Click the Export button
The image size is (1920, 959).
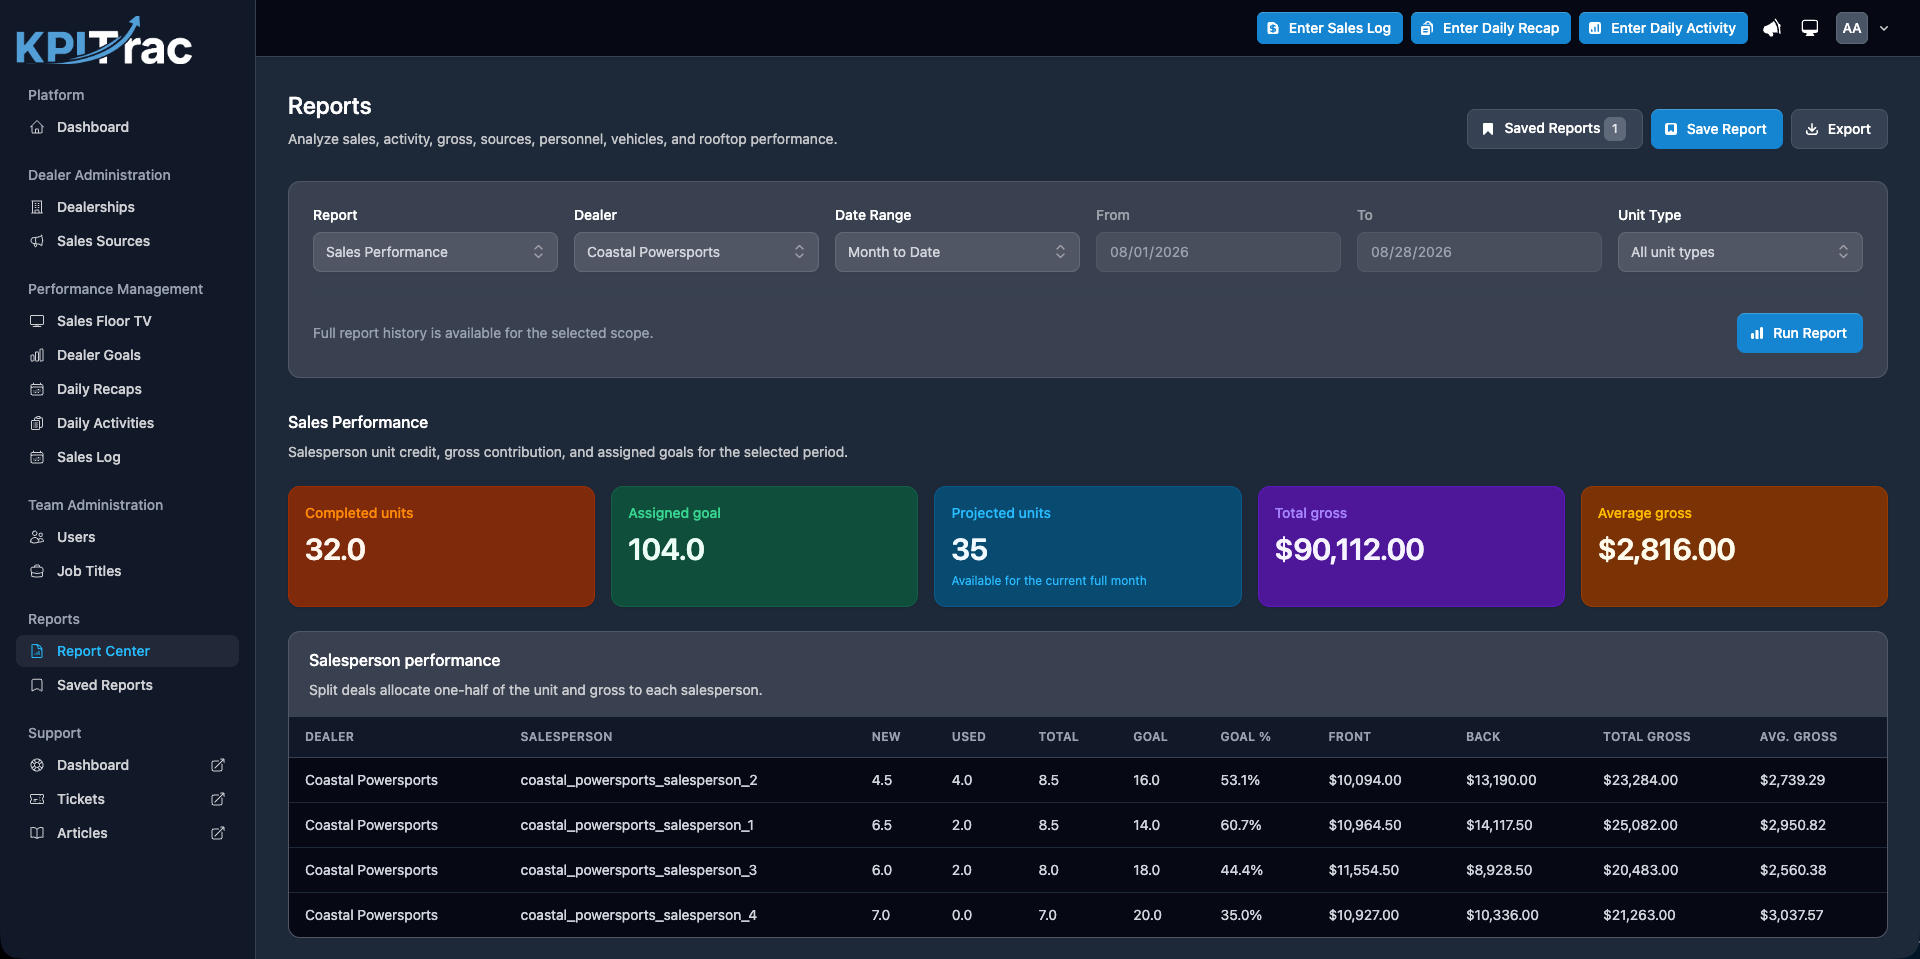[x=1839, y=129]
